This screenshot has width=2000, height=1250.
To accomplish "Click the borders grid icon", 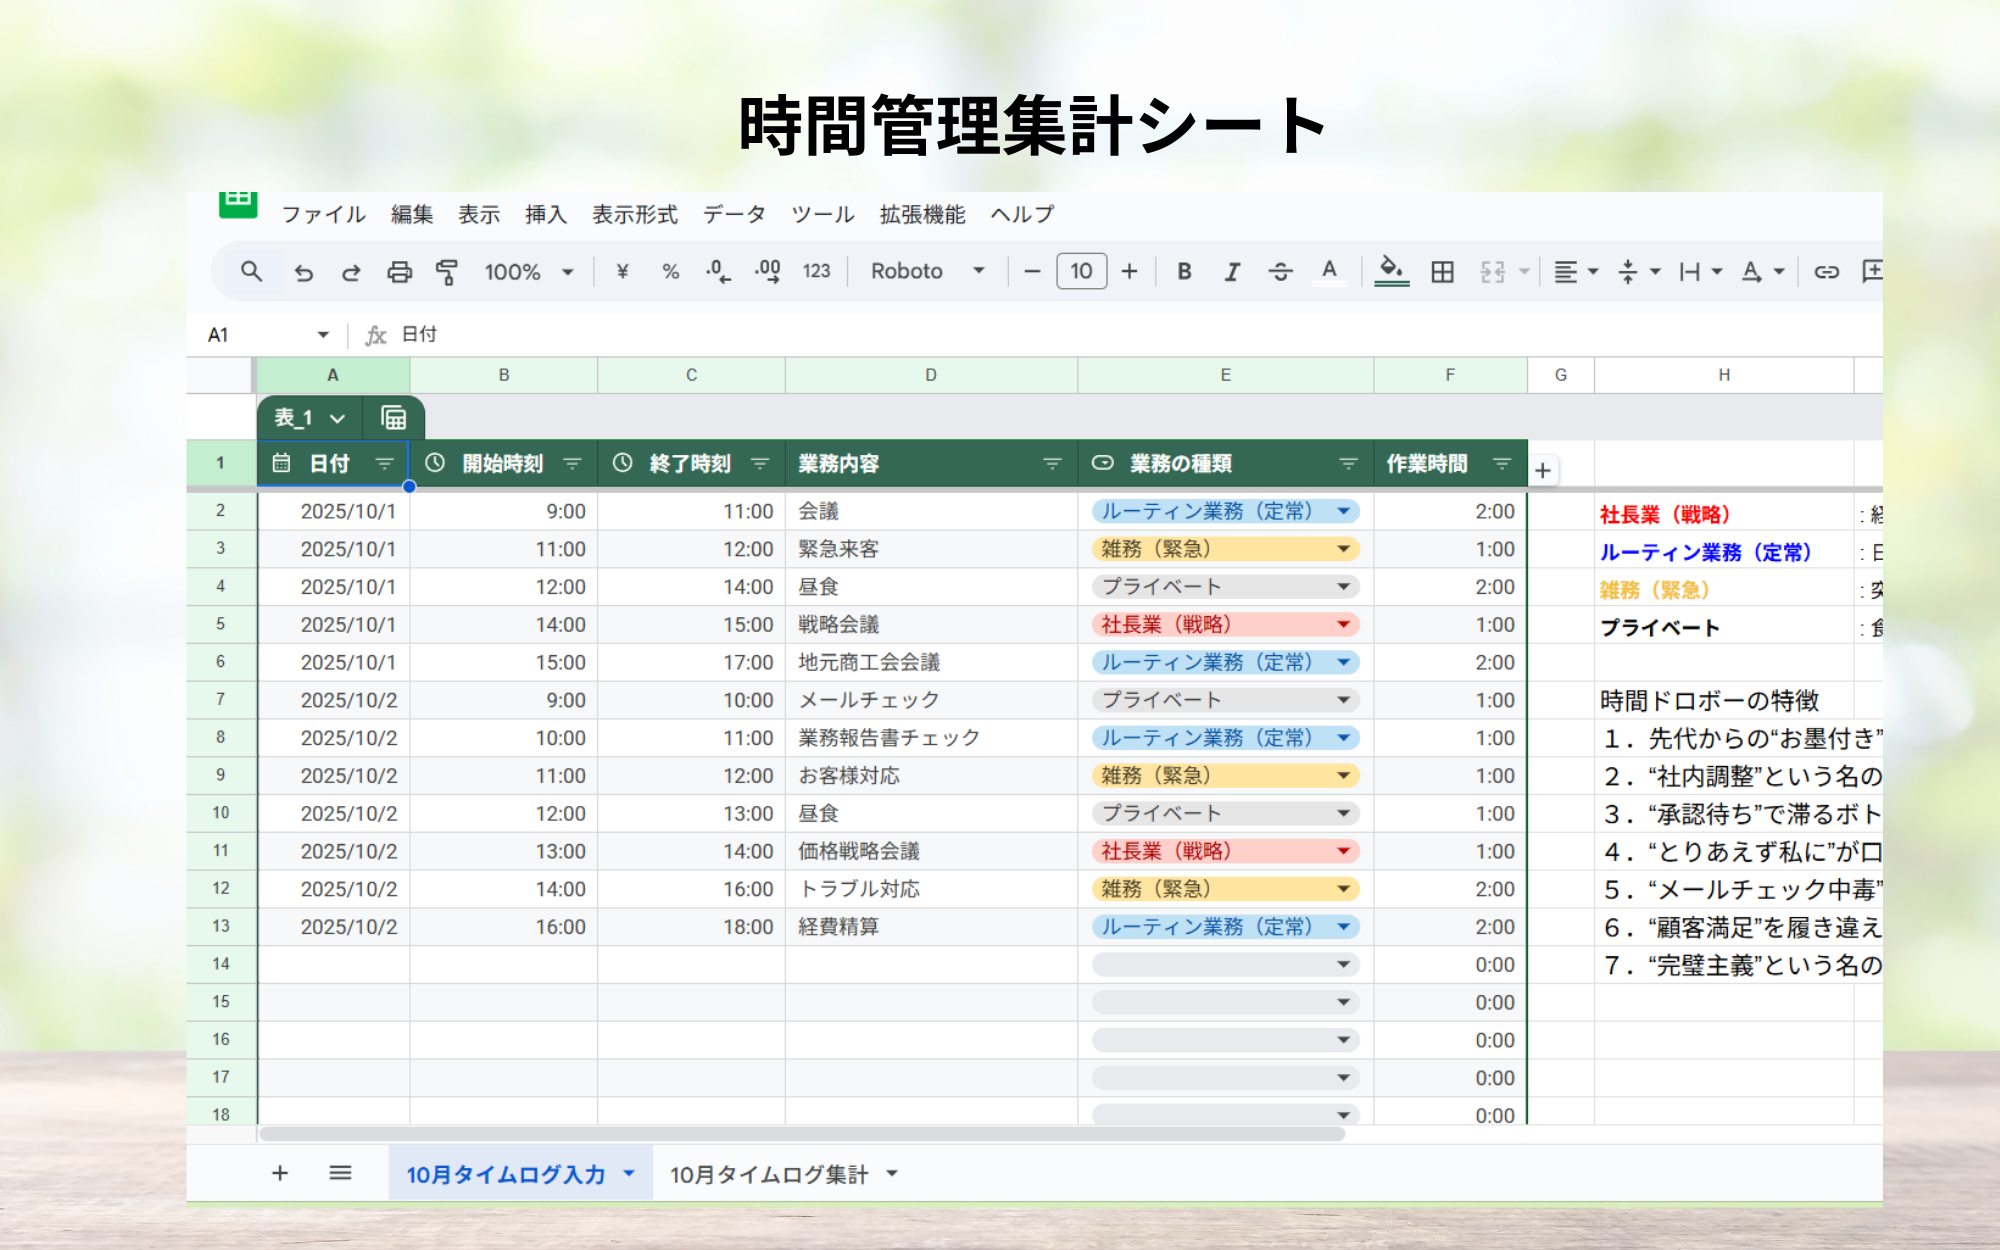I will click(1442, 272).
